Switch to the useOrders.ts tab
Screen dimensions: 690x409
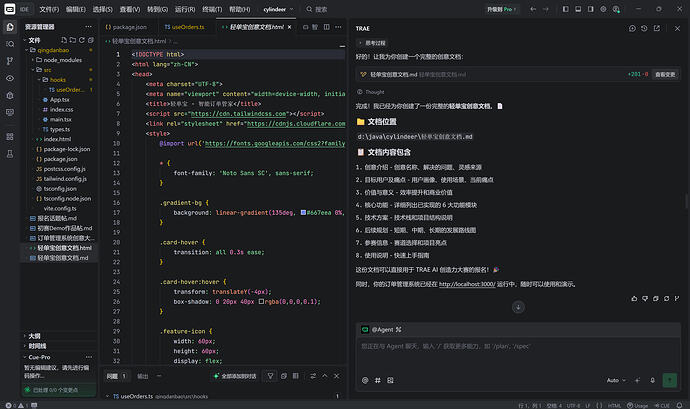184,27
